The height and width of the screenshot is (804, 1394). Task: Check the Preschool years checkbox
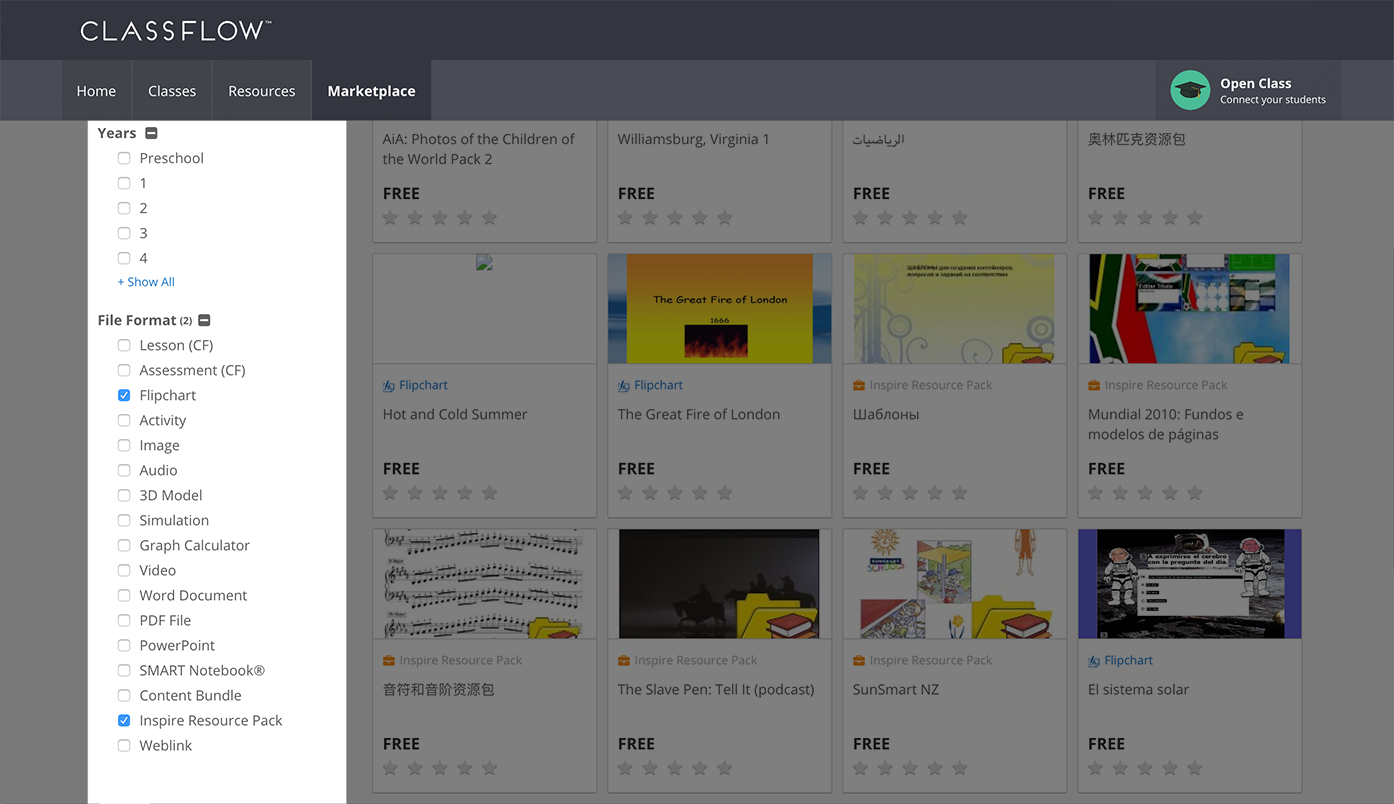124,158
